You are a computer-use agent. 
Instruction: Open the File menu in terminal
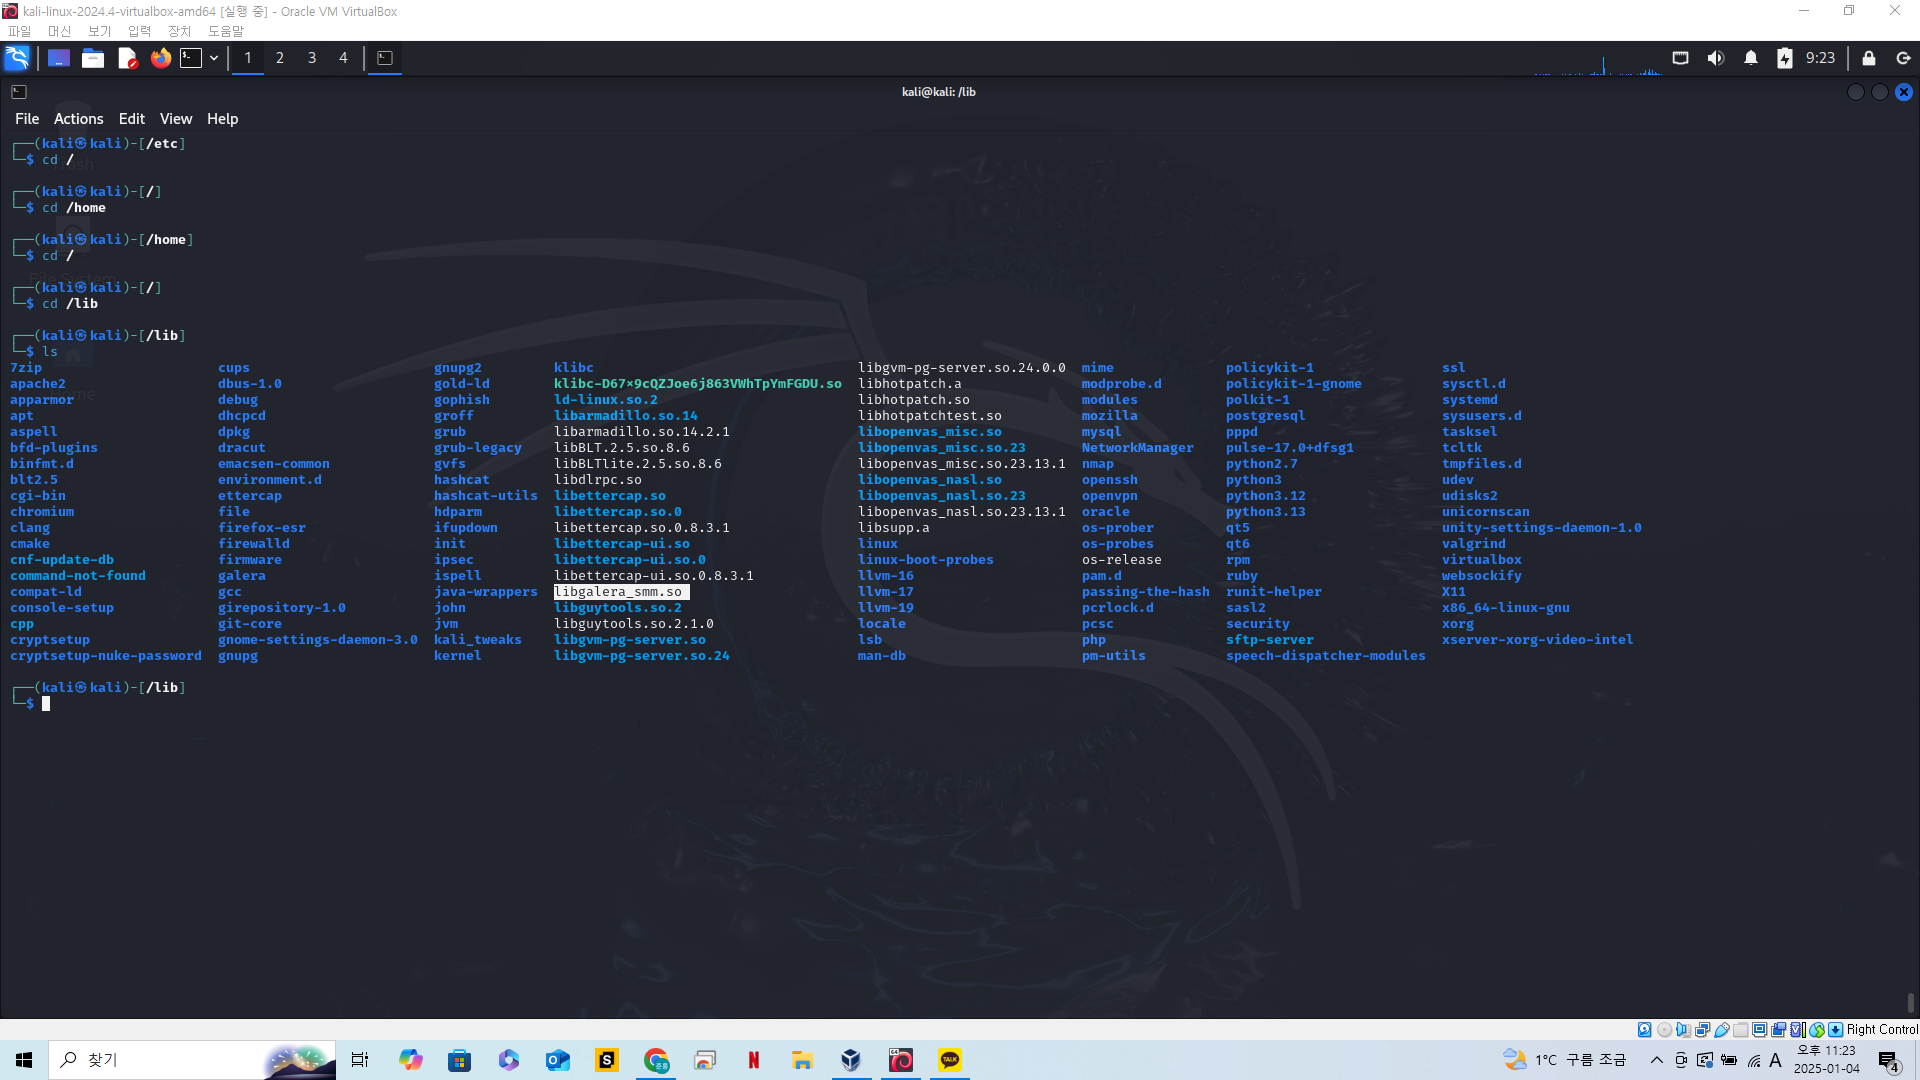pos(27,118)
